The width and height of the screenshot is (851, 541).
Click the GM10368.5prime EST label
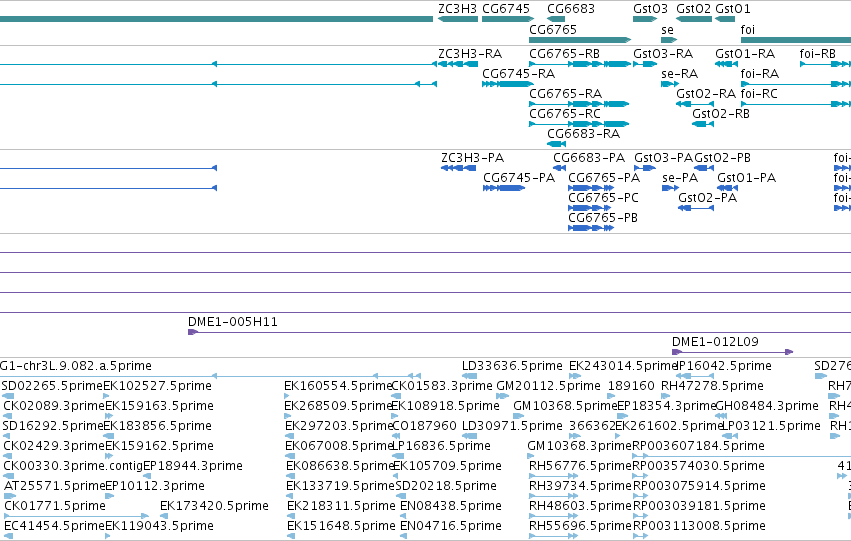click(x=565, y=406)
